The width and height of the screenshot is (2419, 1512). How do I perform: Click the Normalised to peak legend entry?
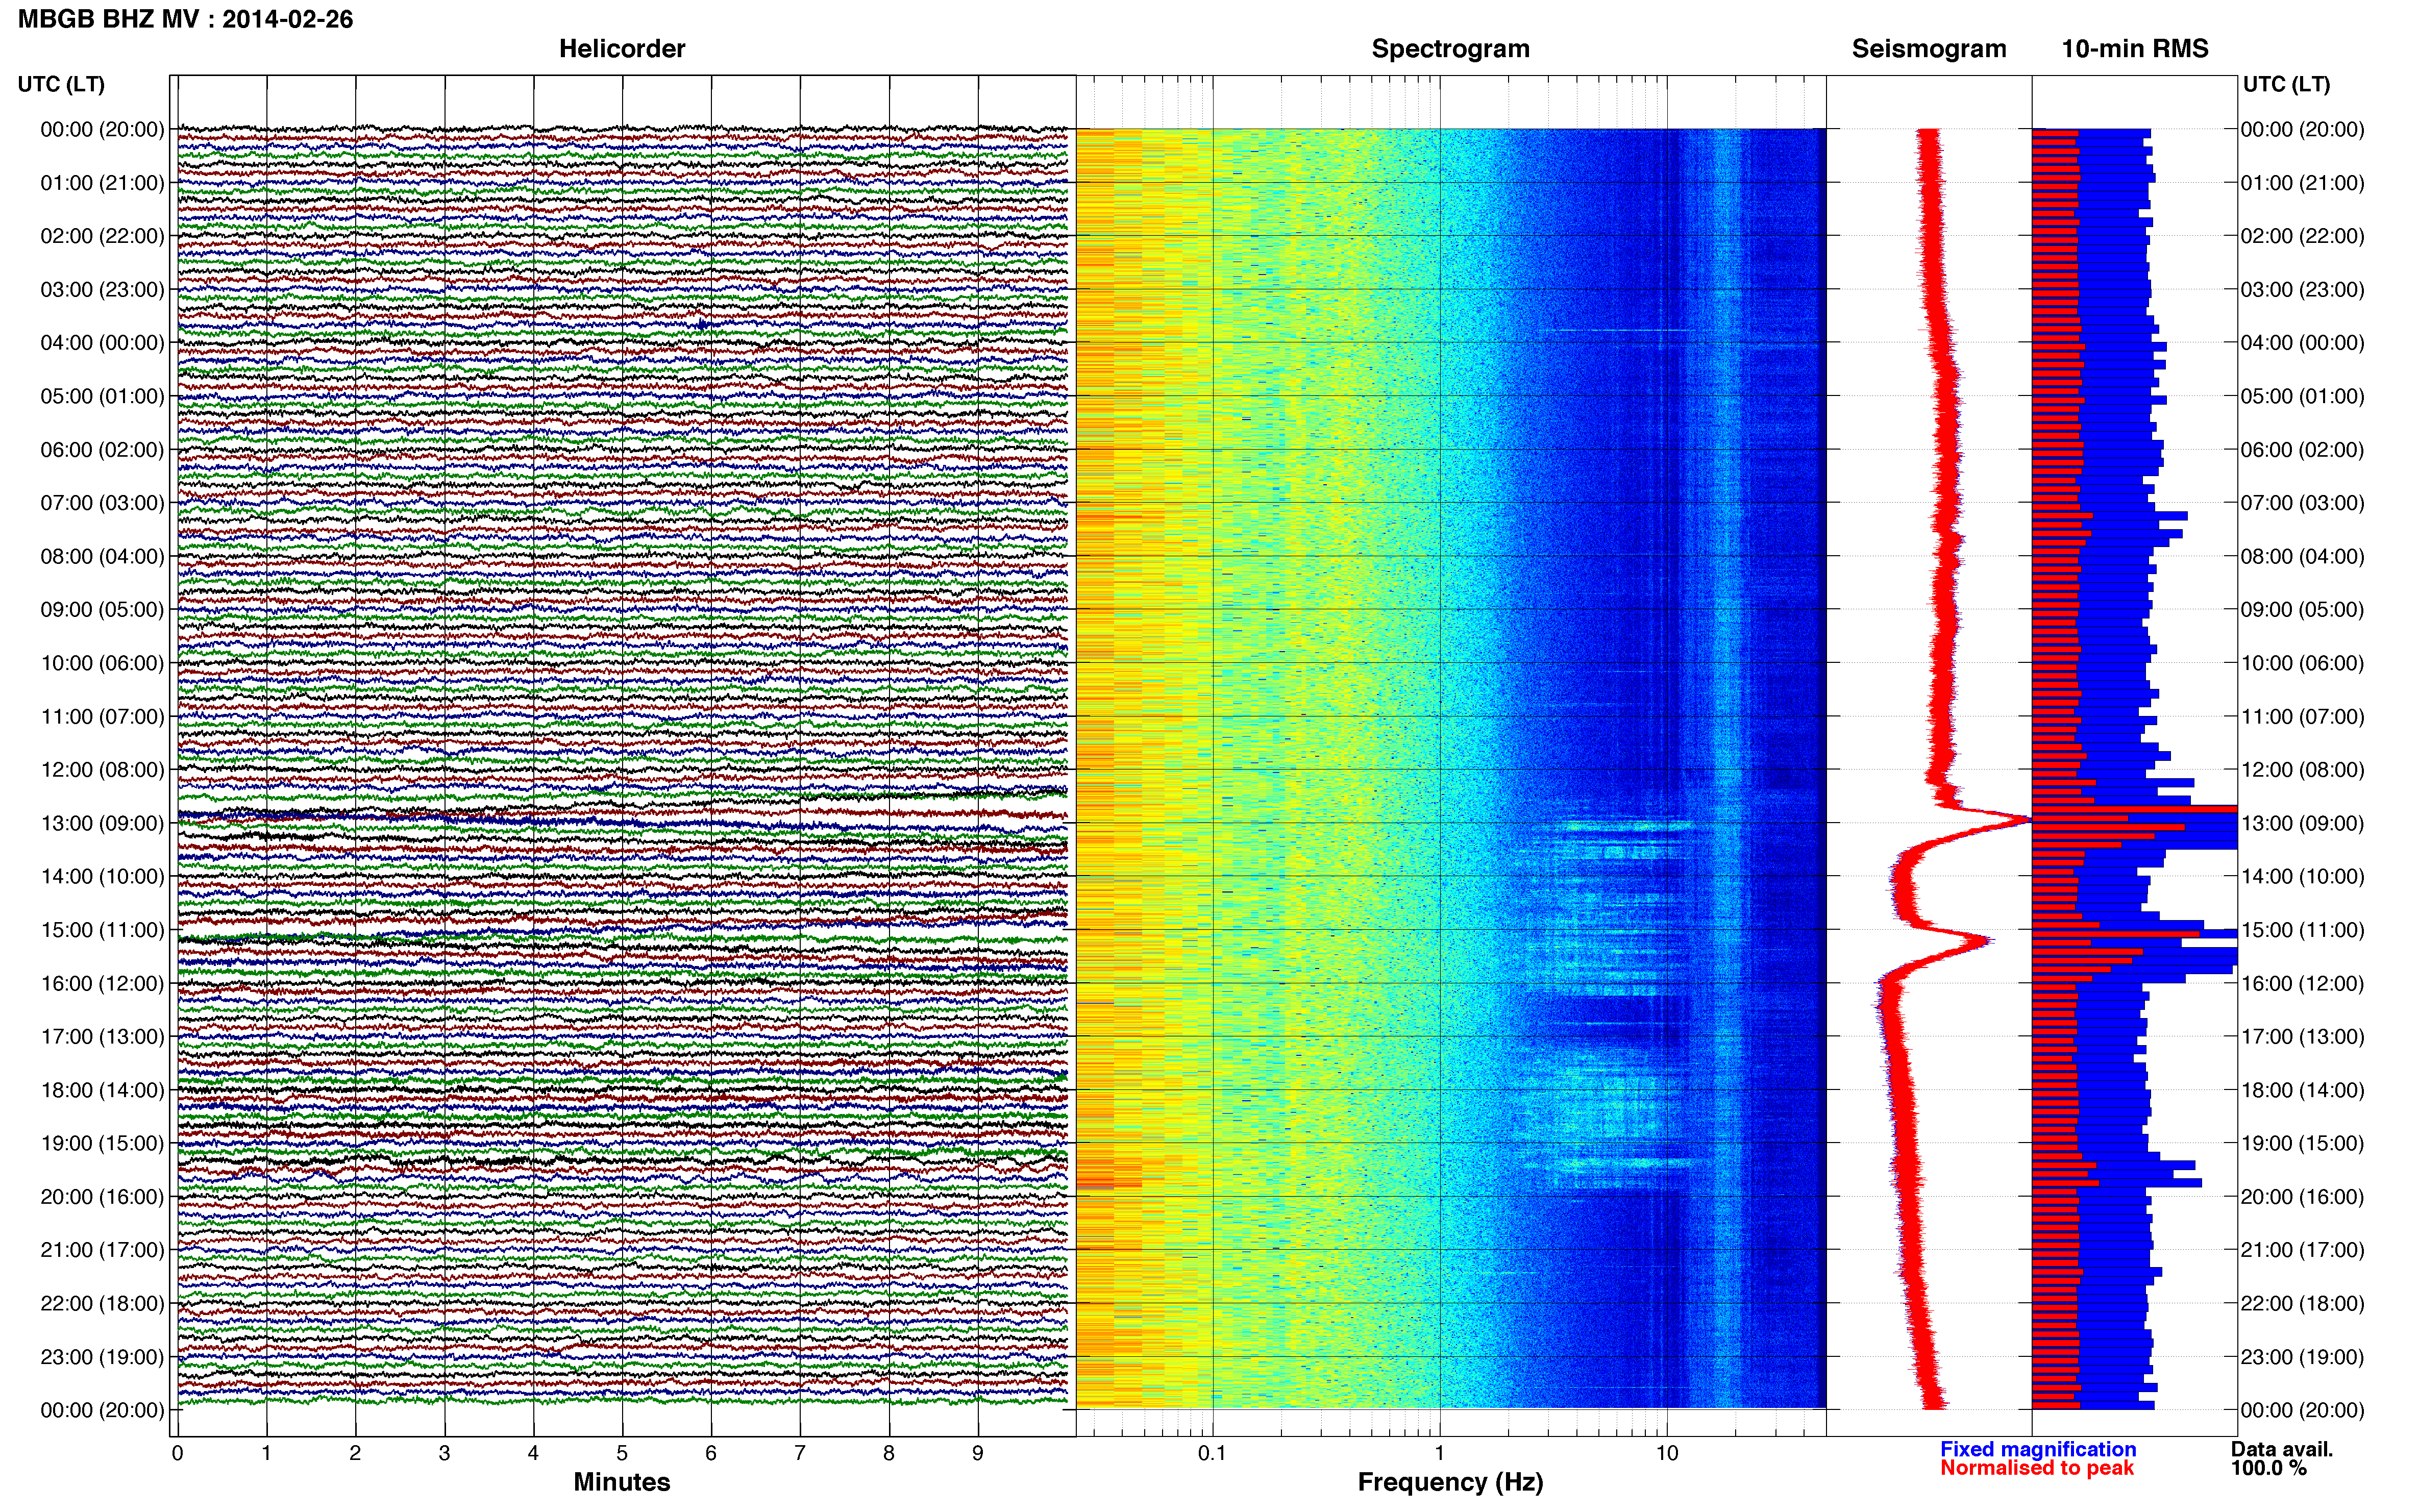(x=2037, y=1468)
